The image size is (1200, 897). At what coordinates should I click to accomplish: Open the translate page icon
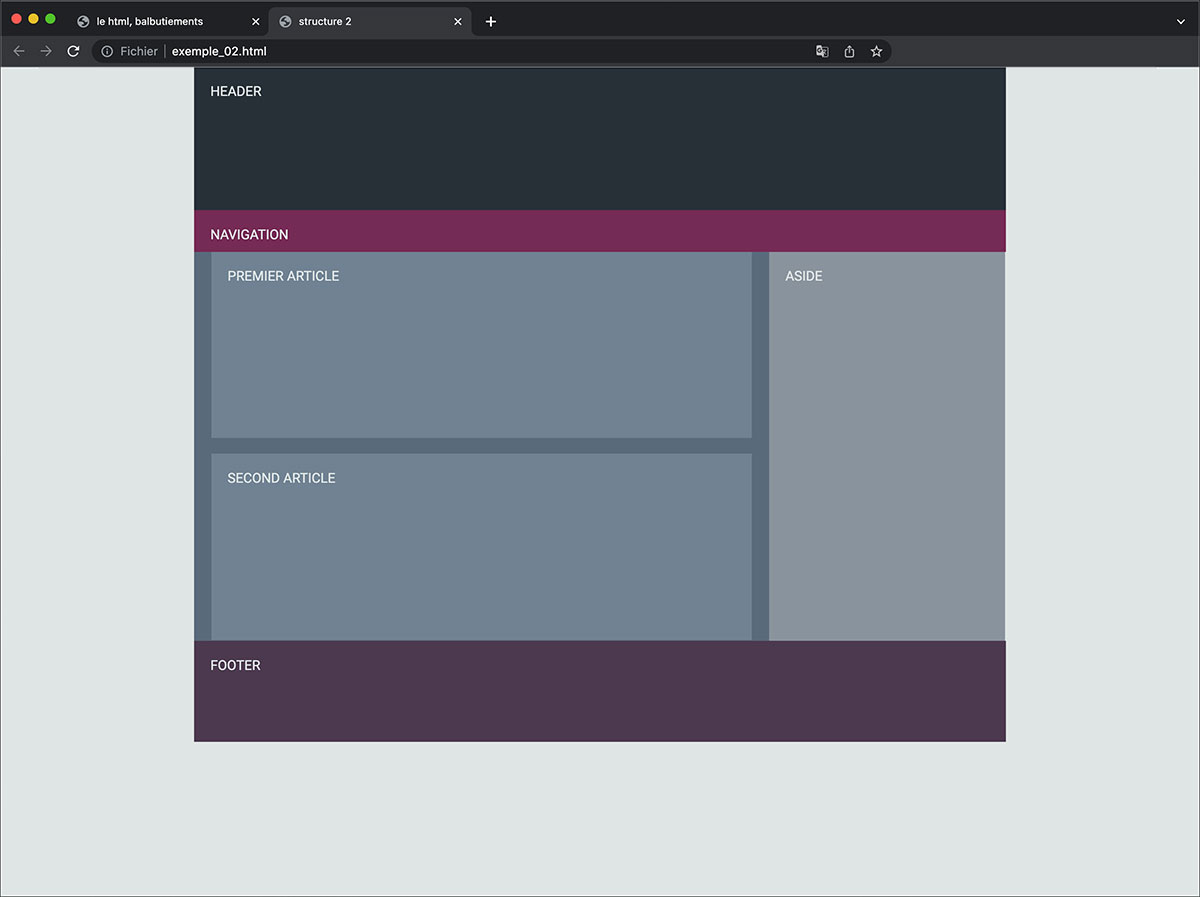822,51
